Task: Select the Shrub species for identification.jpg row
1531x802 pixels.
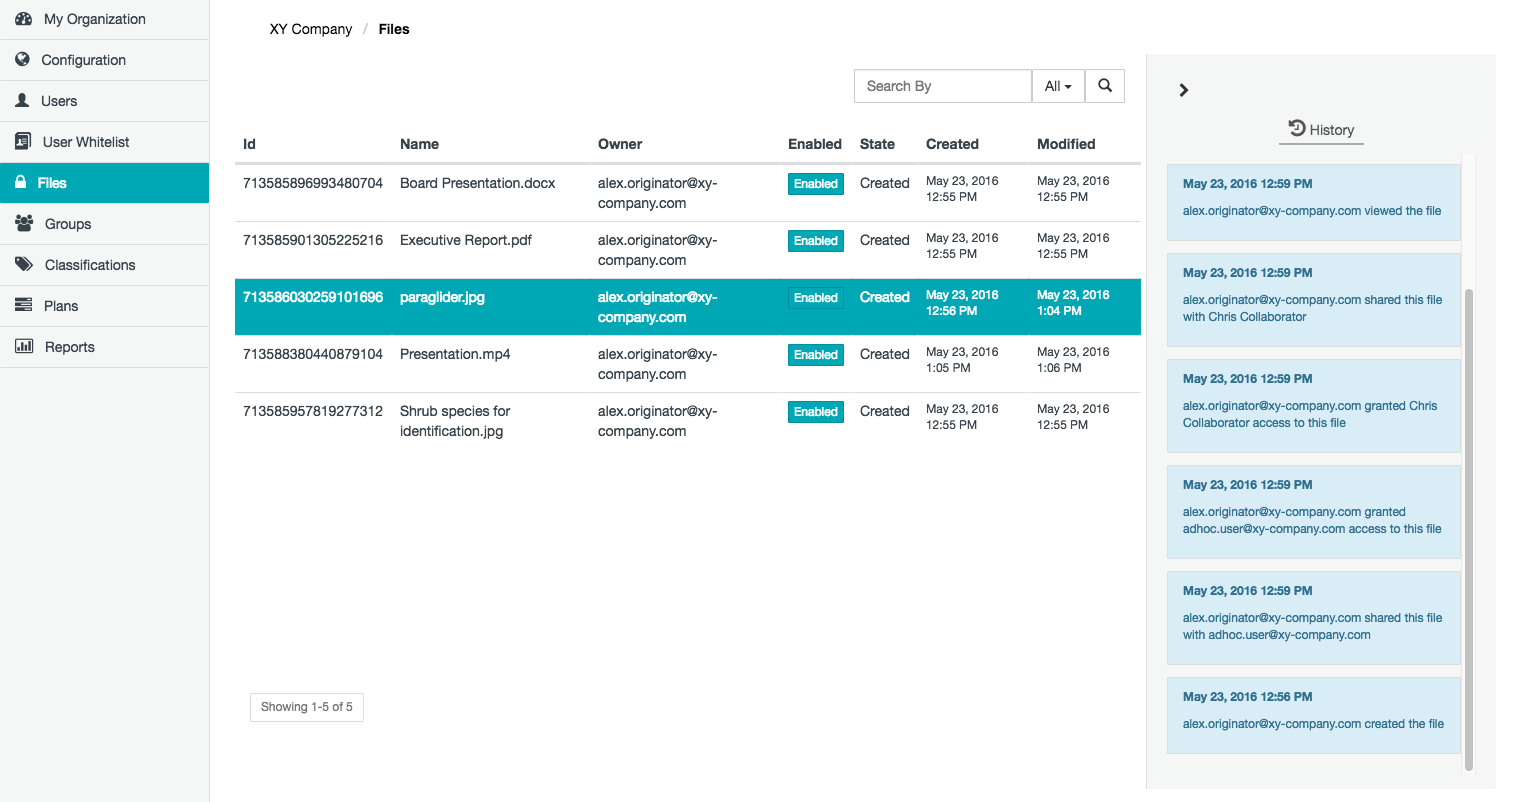Action: click(x=455, y=421)
